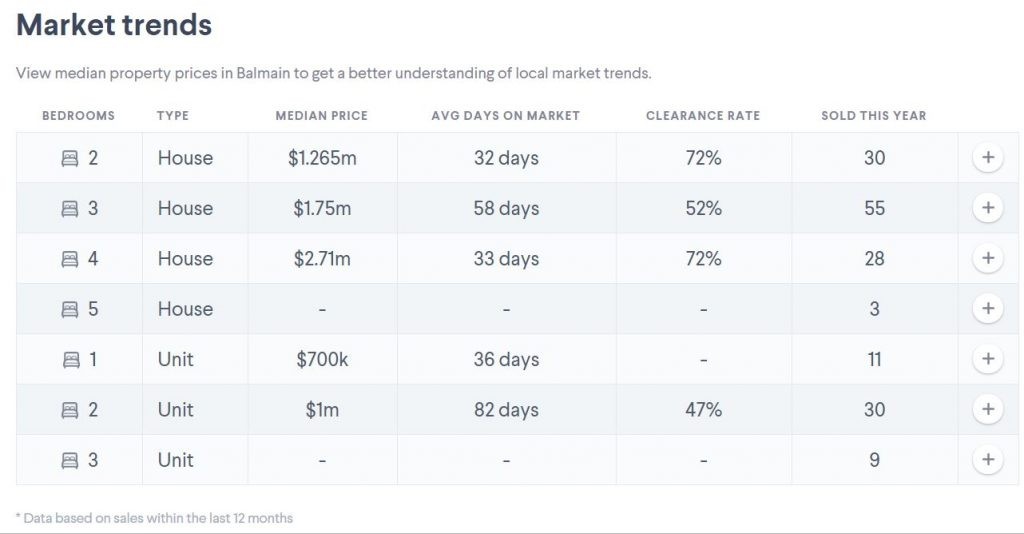Expand the 1 bedroom Unit row
Viewport: 1024px width, 534px height.
pyautogui.click(x=987, y=359)
